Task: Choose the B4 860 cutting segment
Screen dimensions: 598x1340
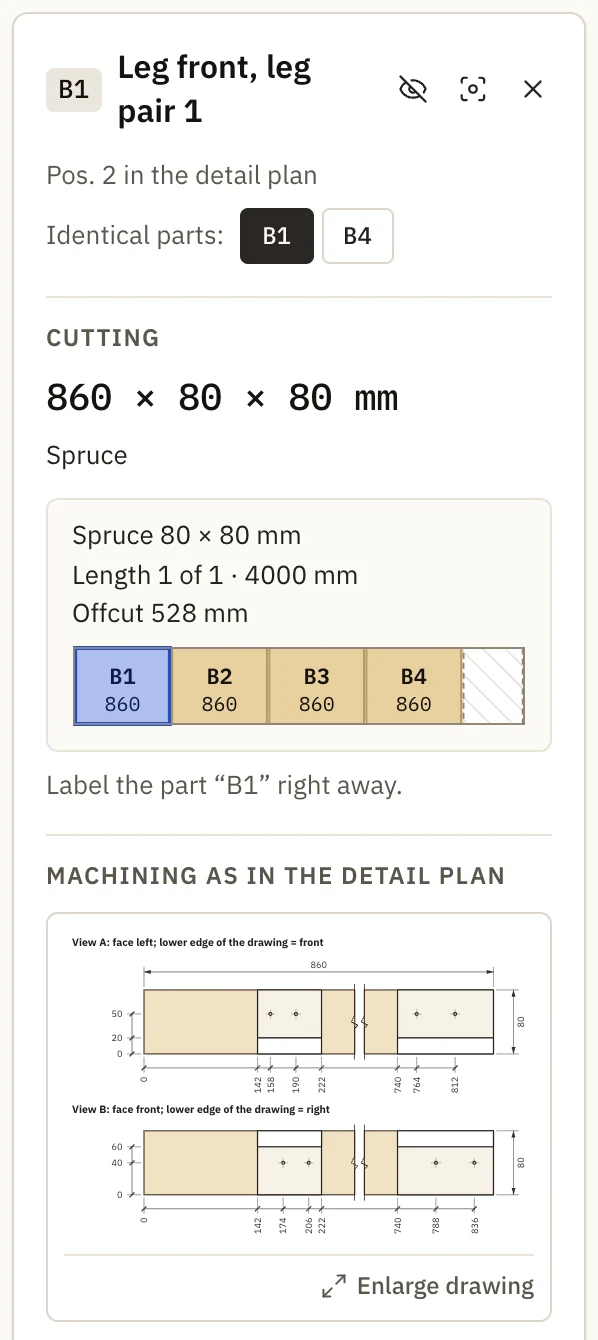Action: click(x=413, y=686)
